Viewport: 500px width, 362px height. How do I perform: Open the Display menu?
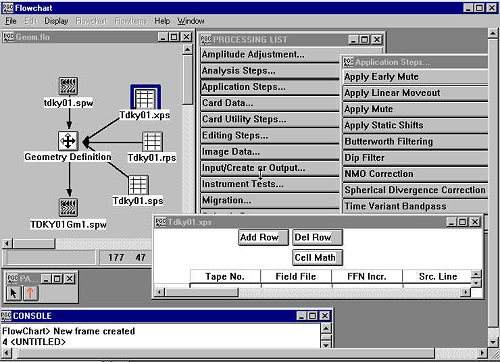tap(56, 21)
